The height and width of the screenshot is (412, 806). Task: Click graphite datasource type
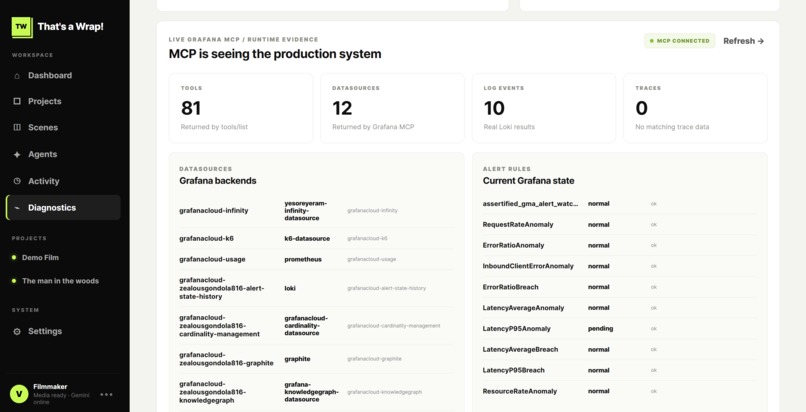(x=297, y=359)
